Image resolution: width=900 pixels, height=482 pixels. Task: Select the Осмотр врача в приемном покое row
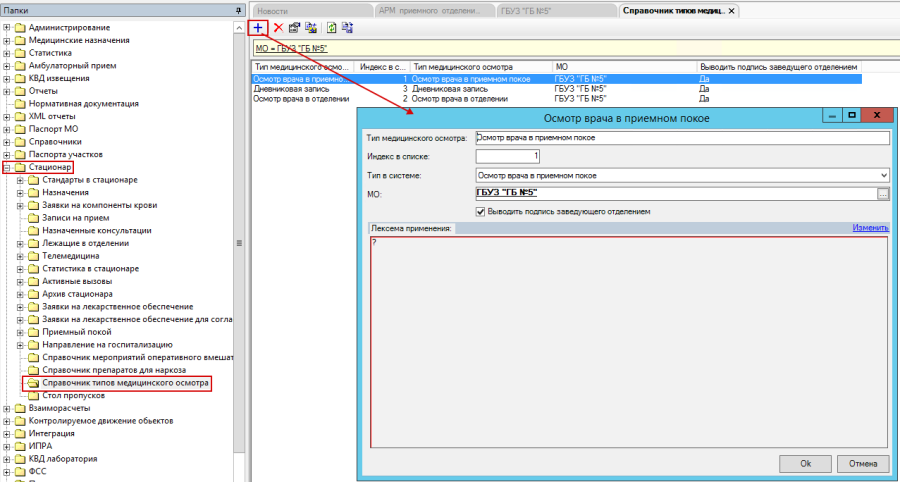click(556, 79)
